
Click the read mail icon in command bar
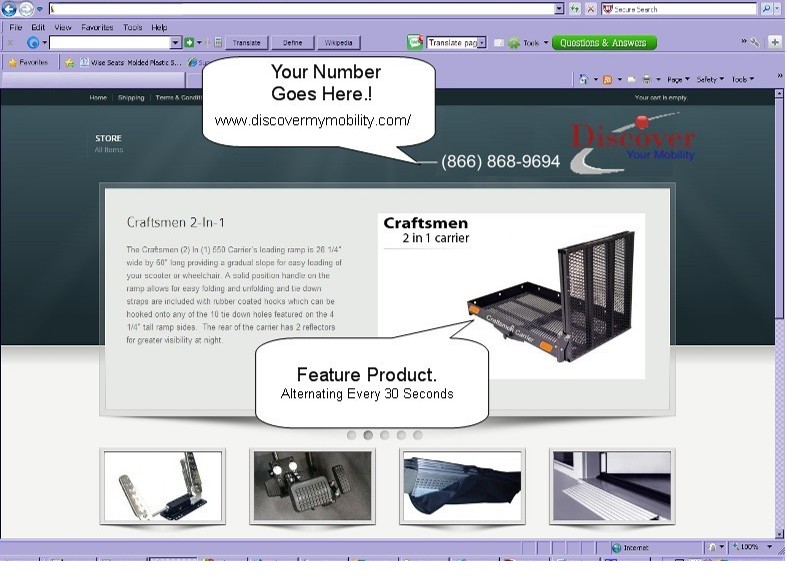631,79
